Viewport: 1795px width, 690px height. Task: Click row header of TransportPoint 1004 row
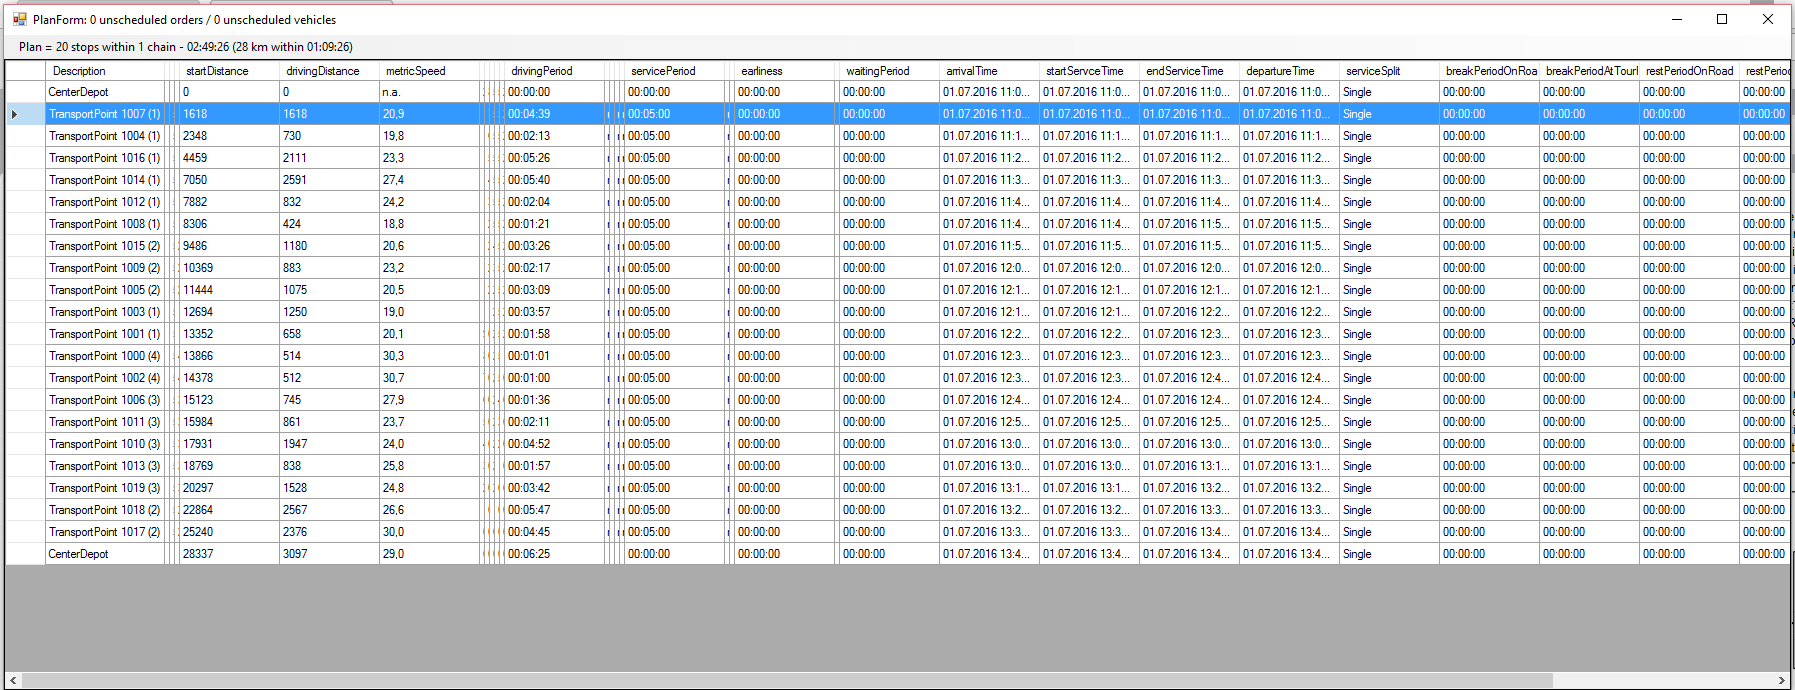tap(25, 136)
